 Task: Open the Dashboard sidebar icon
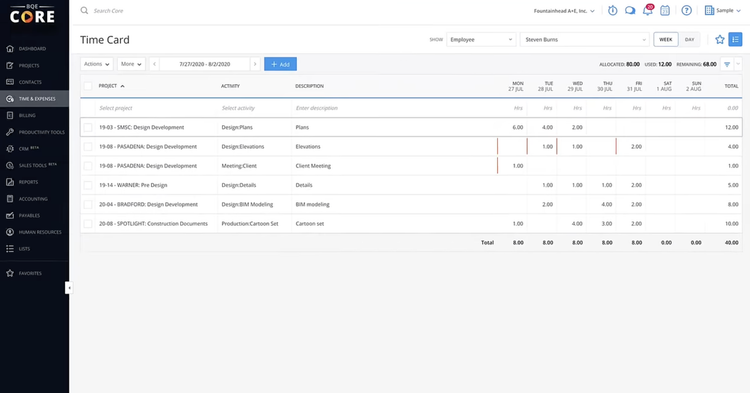(x=10, y=49)
